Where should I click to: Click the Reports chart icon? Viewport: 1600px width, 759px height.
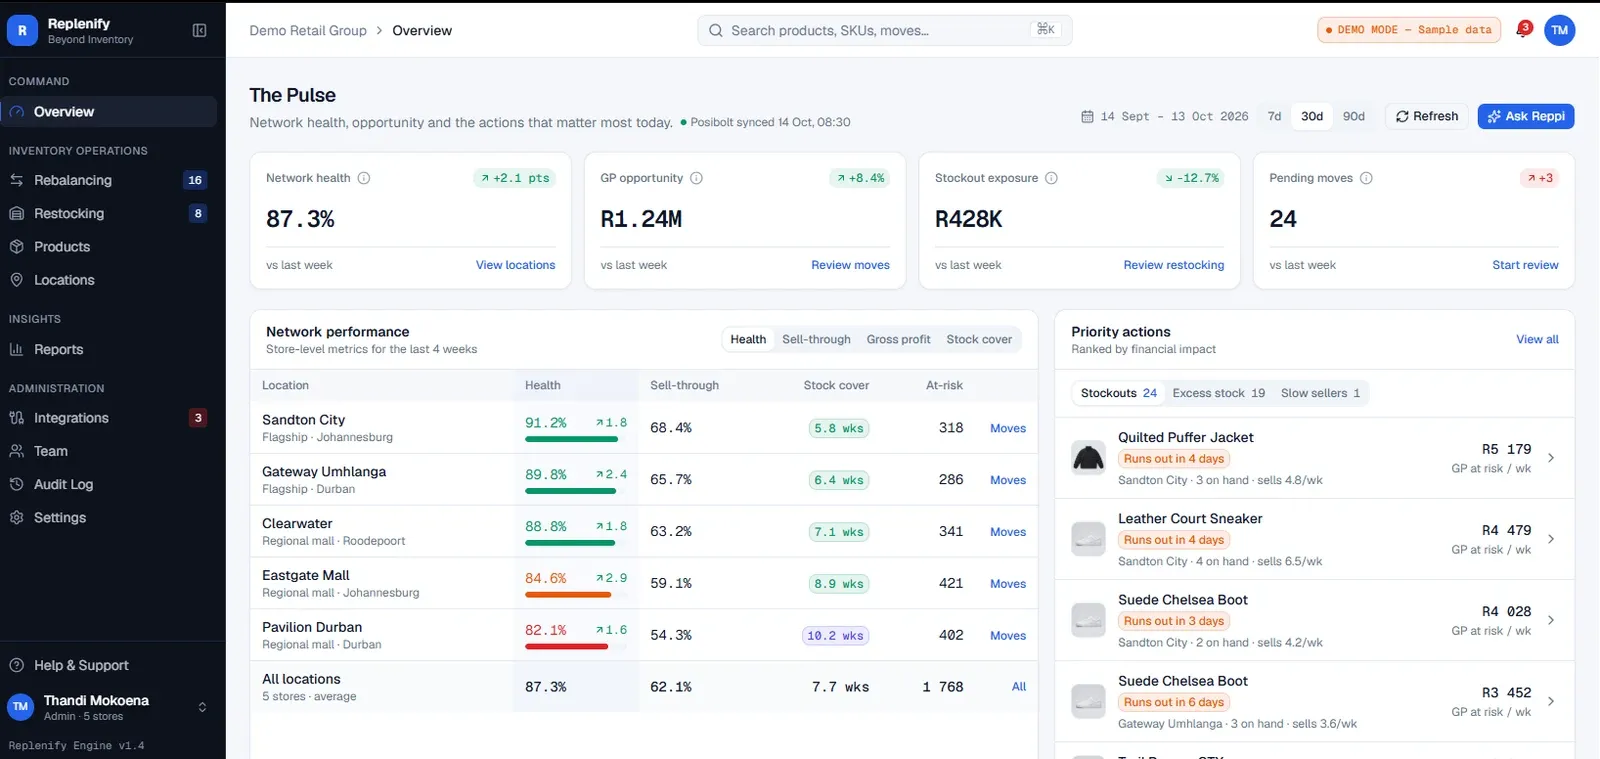tap(16, 349)
